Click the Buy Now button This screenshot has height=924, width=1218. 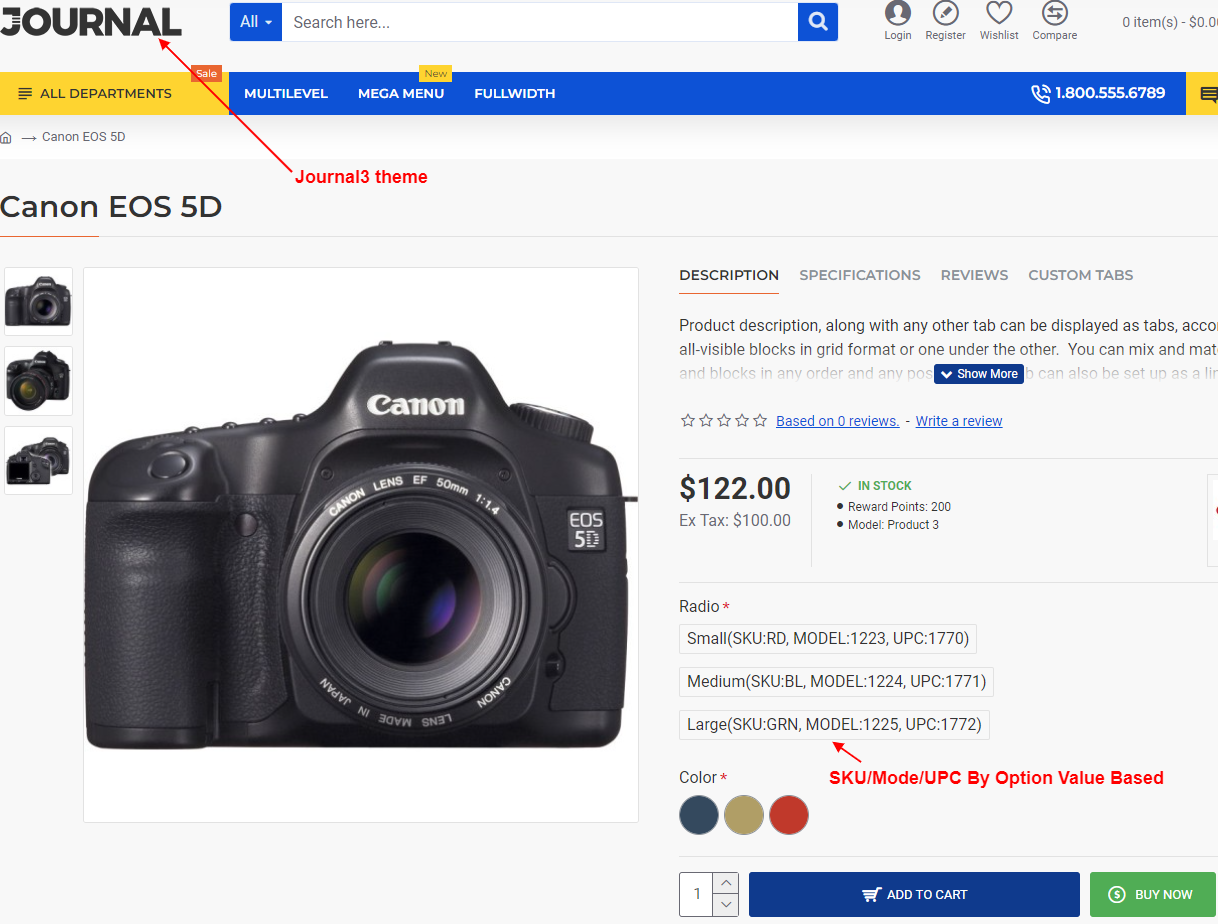tap(1152, 895)
